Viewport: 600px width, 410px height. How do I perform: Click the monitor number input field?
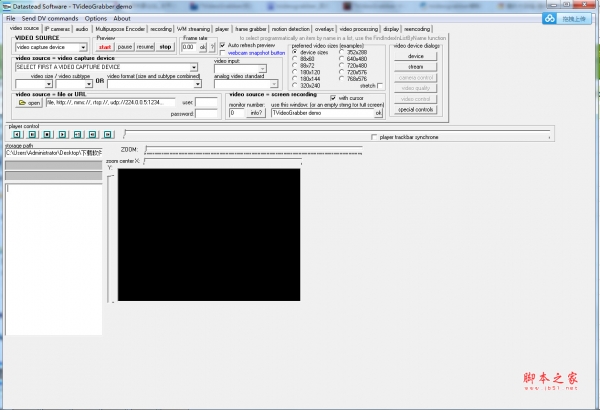(x=236, y=113)
